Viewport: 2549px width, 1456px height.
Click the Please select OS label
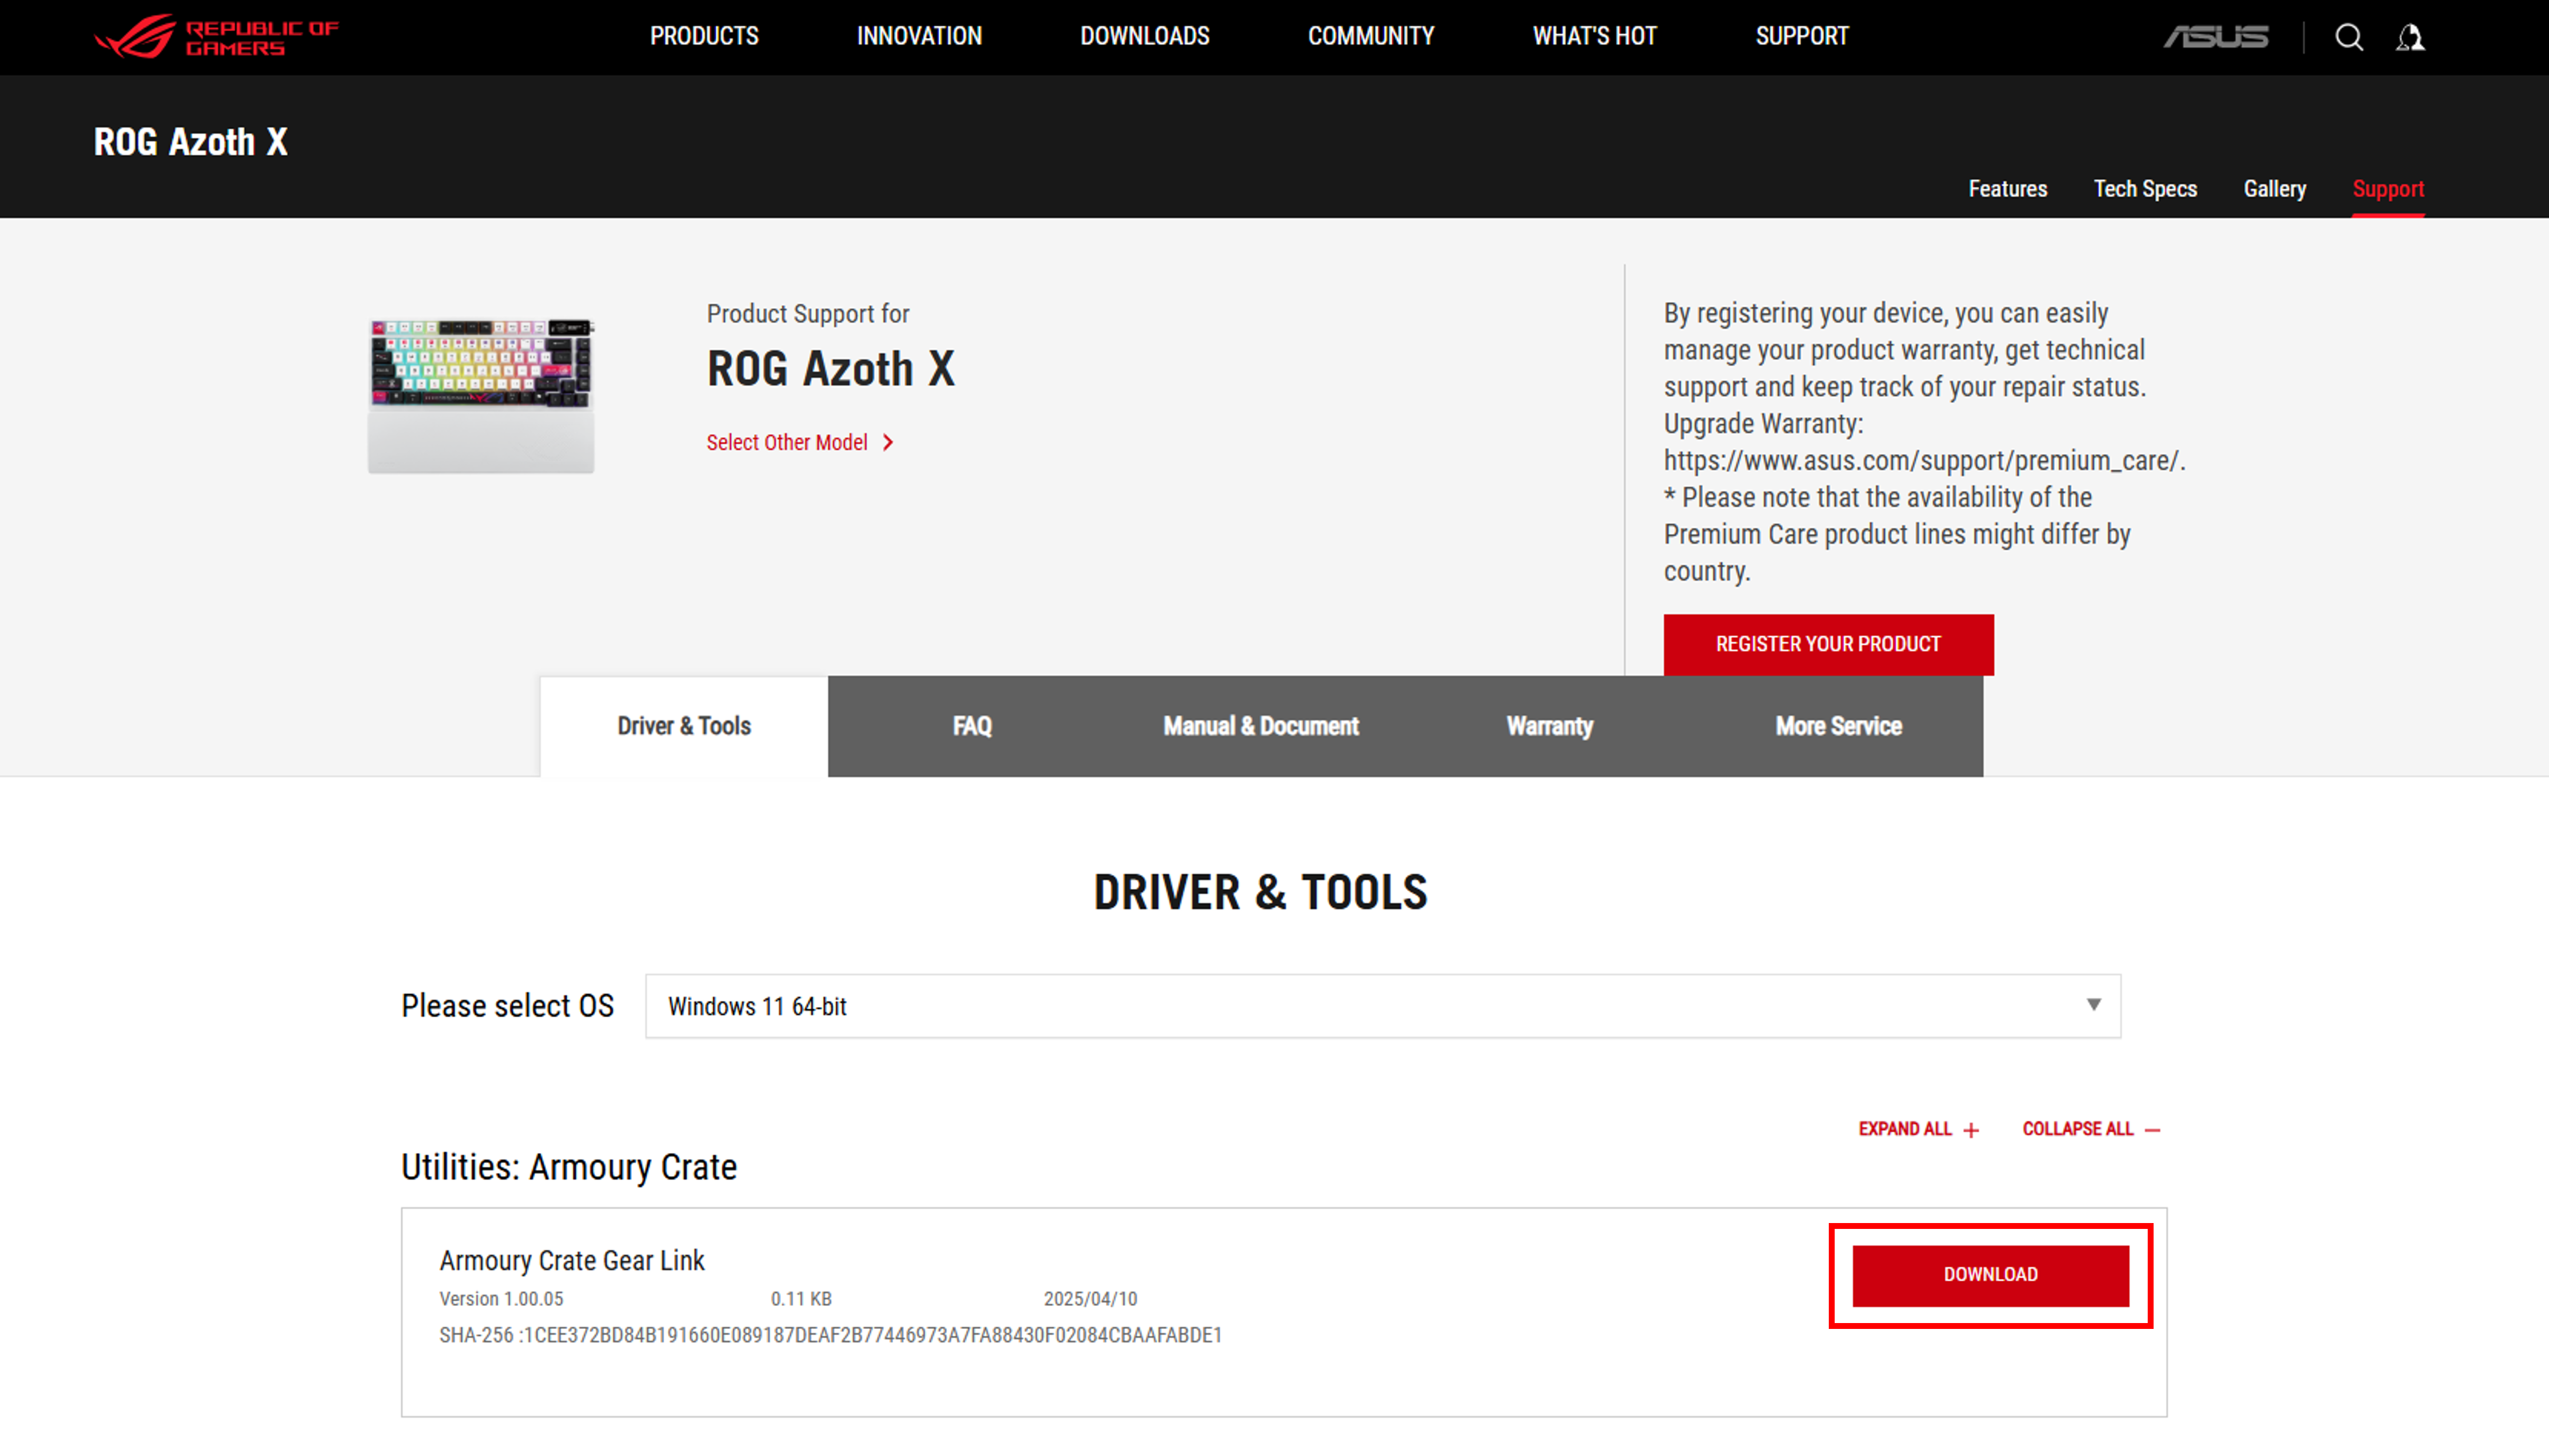[x=508, y=1006]
